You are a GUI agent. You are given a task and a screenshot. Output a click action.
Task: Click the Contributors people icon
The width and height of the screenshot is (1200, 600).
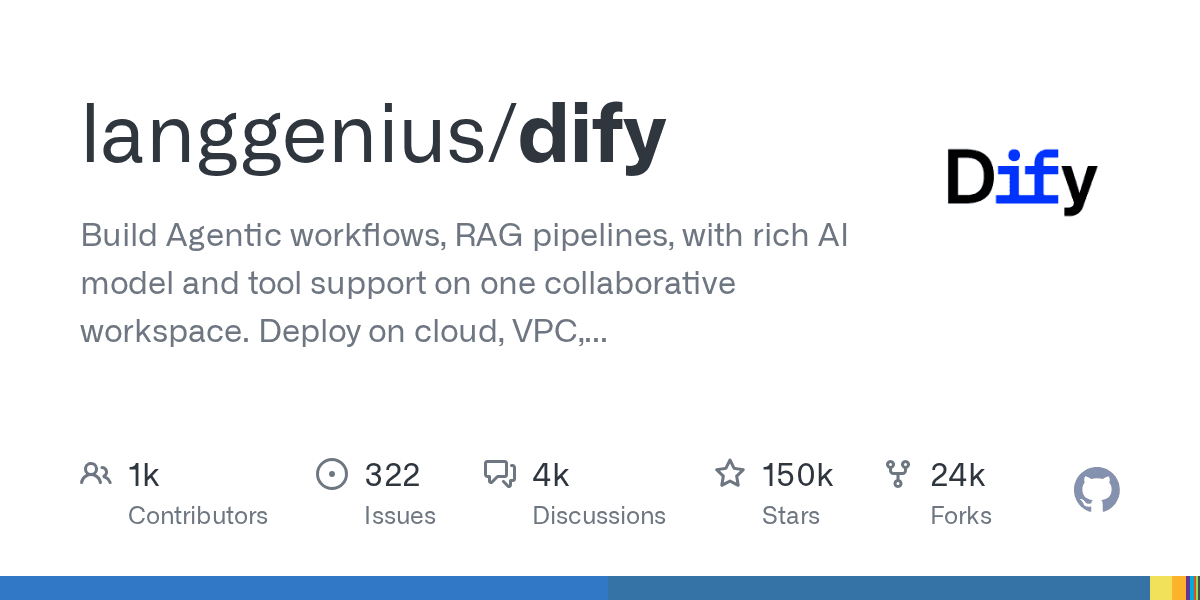[96, 473]
